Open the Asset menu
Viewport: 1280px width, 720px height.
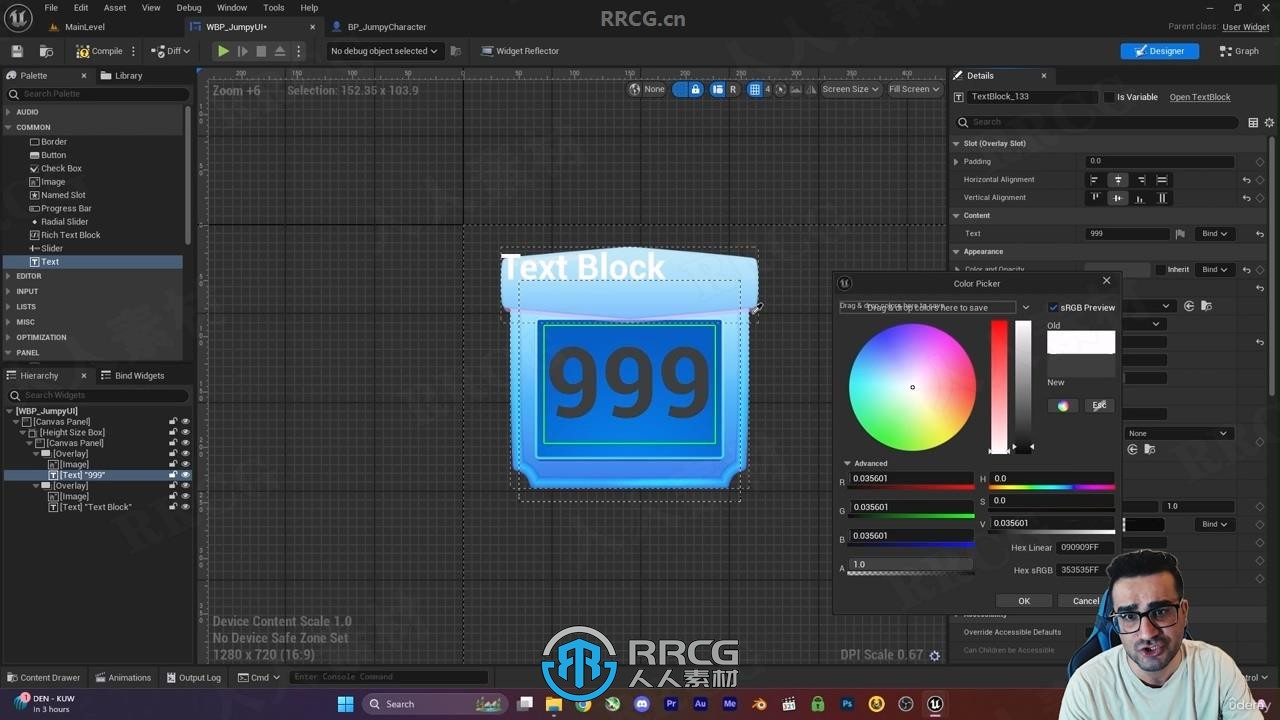(x=115, y=7)
